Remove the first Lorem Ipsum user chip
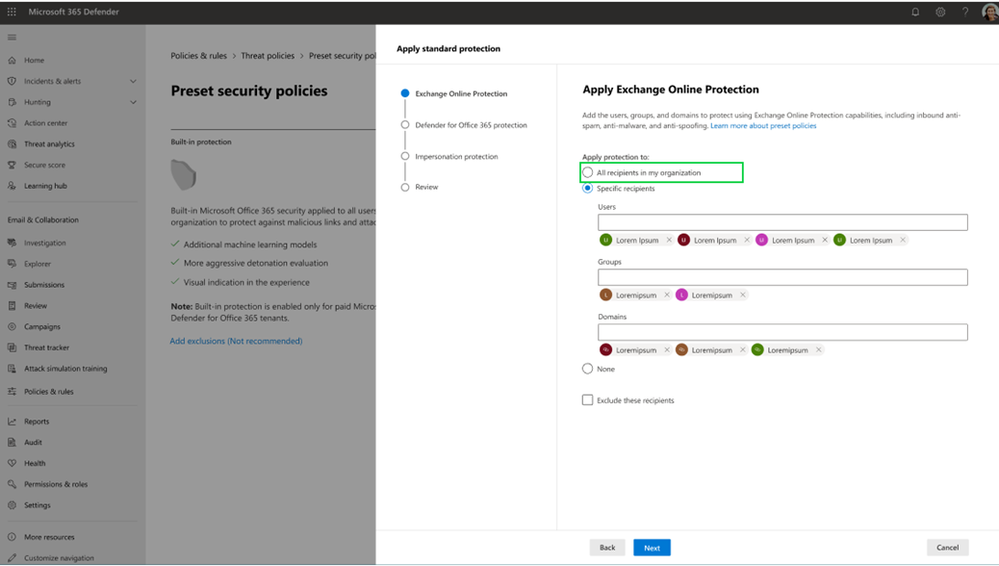999x566 pixels. tap(669, 240)
